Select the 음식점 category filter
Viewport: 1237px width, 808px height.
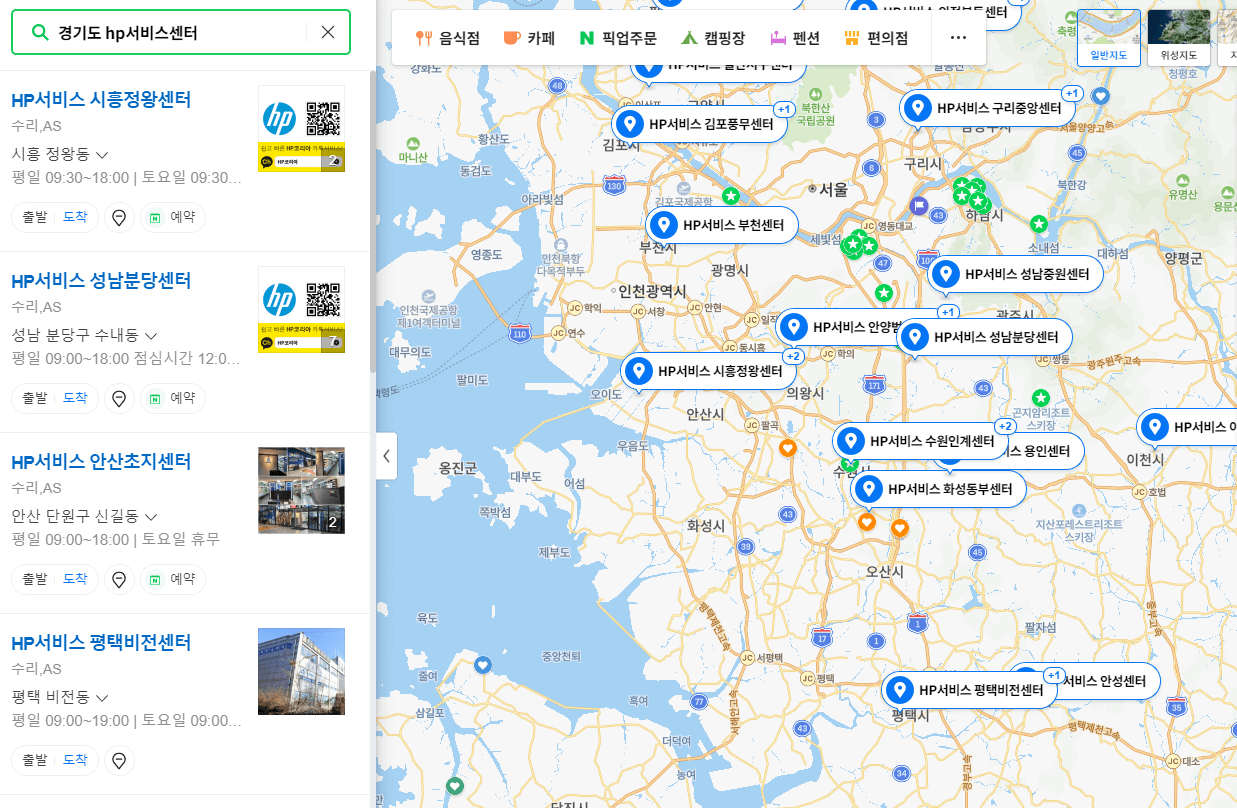click(448, 38)
